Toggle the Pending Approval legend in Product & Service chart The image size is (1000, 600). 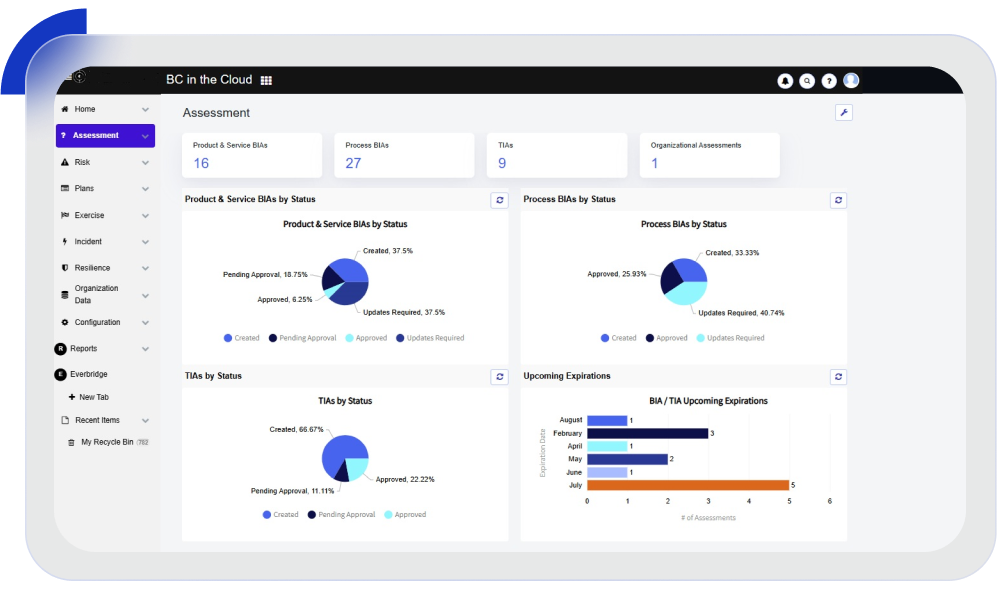[x=302, y=338]
